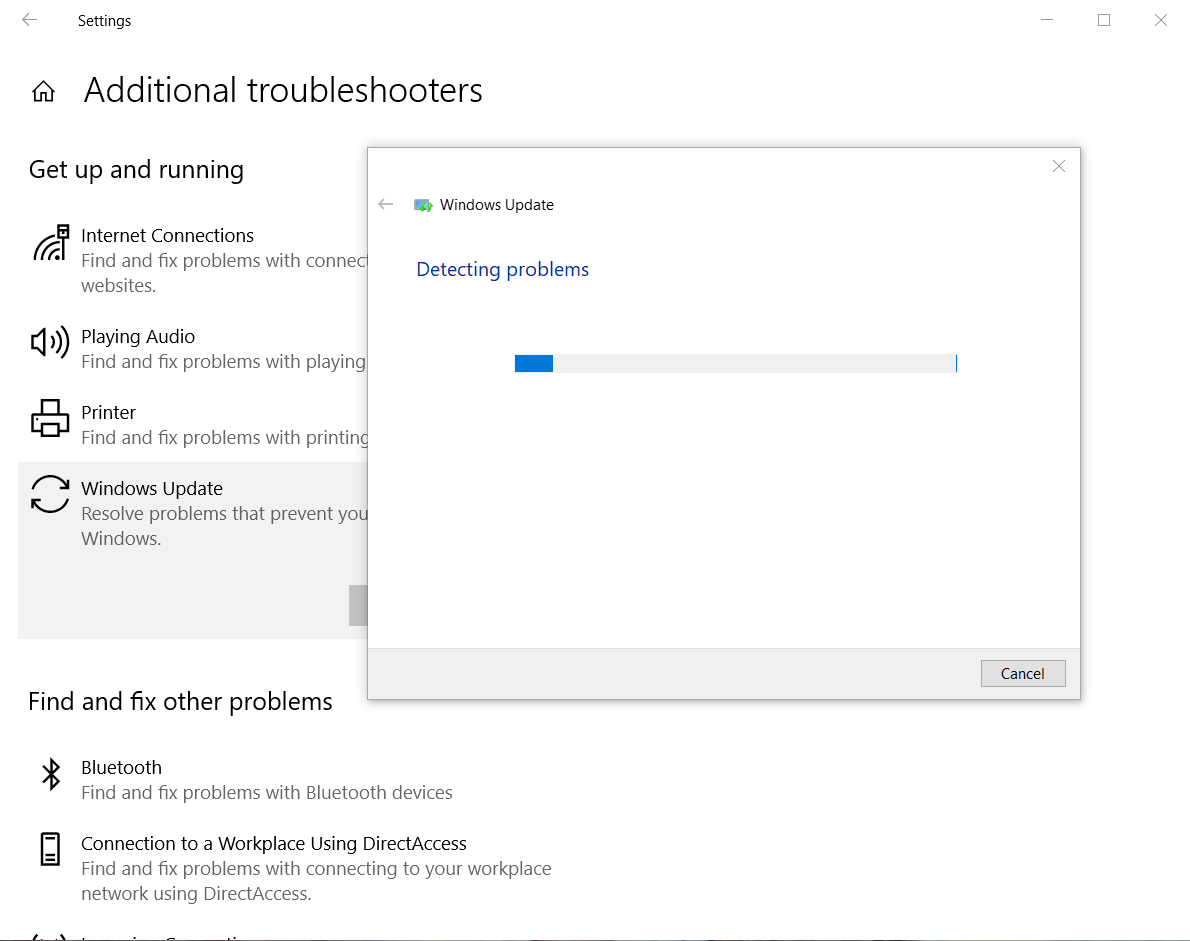This screenshot has width=1190, height=941.
Task: Minimize the Settings window
Action: (x=1047, y=20)
